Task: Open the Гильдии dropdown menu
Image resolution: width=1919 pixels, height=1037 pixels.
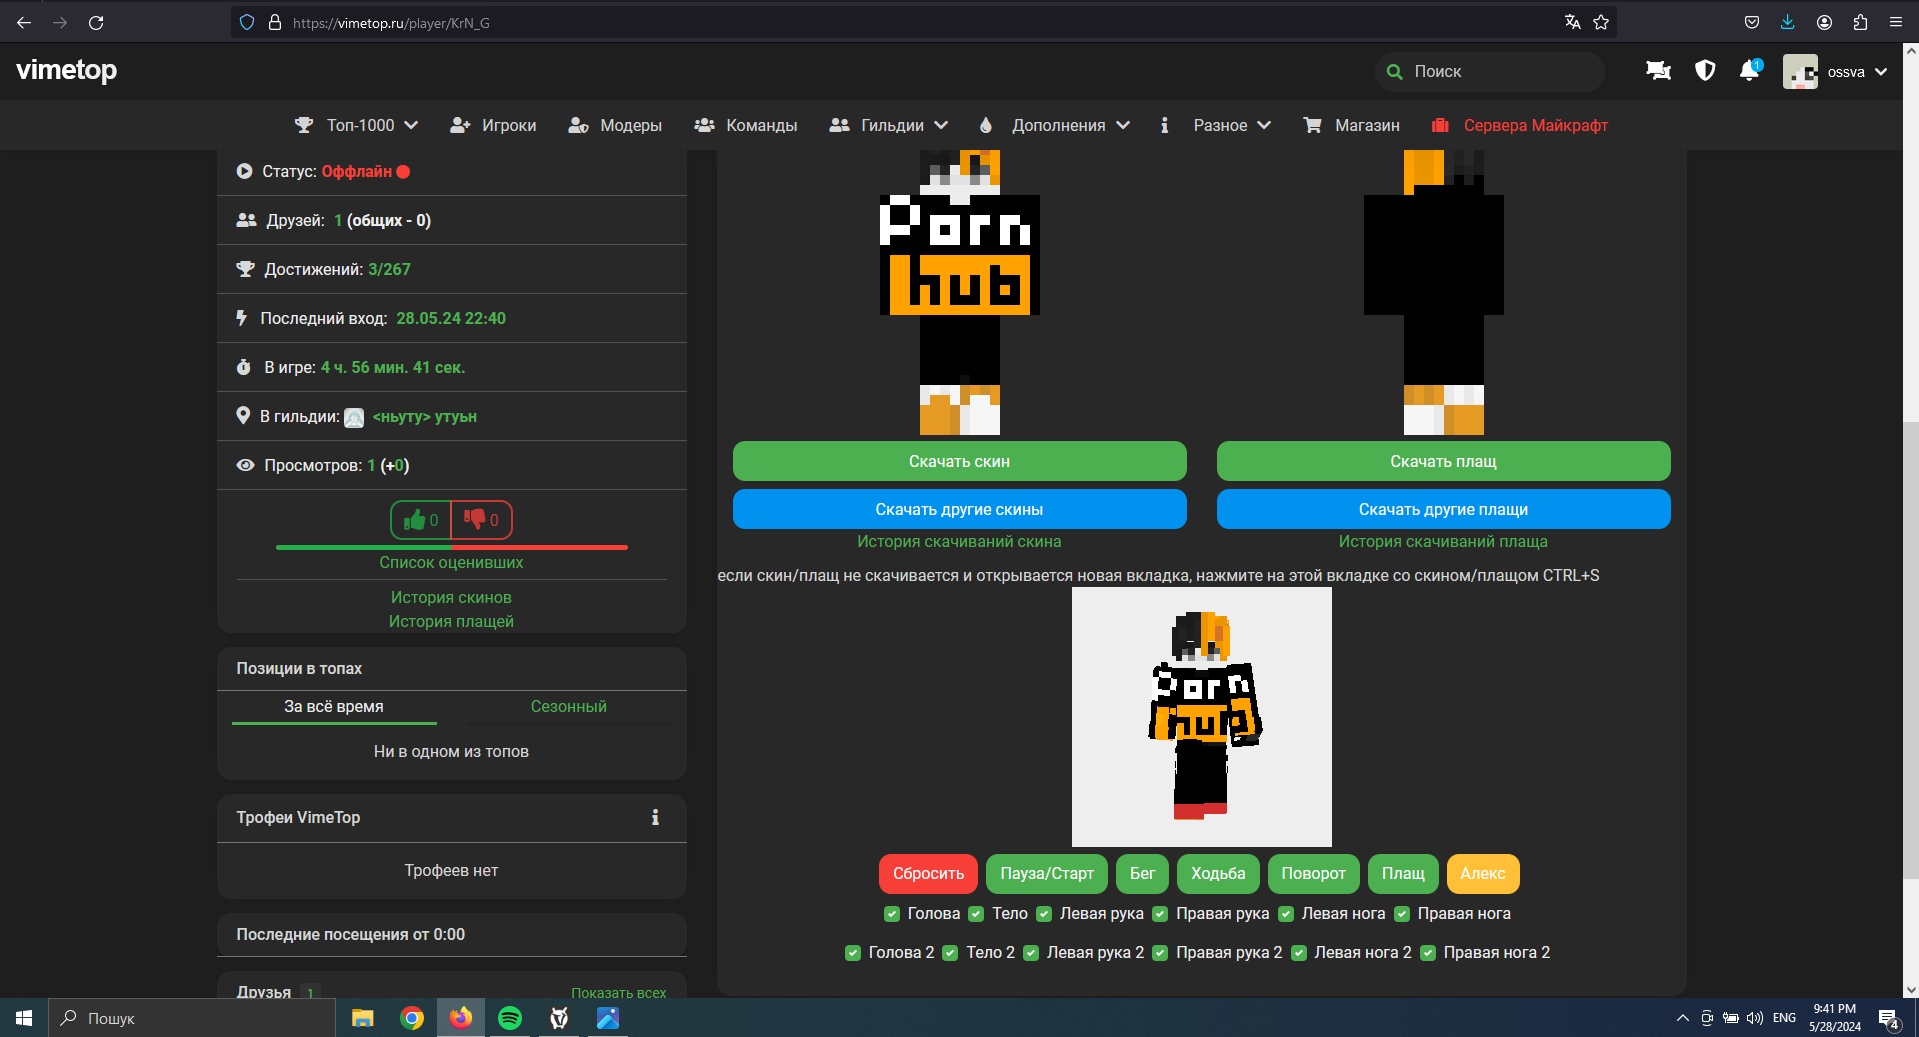Action: (x=889, y=125)
